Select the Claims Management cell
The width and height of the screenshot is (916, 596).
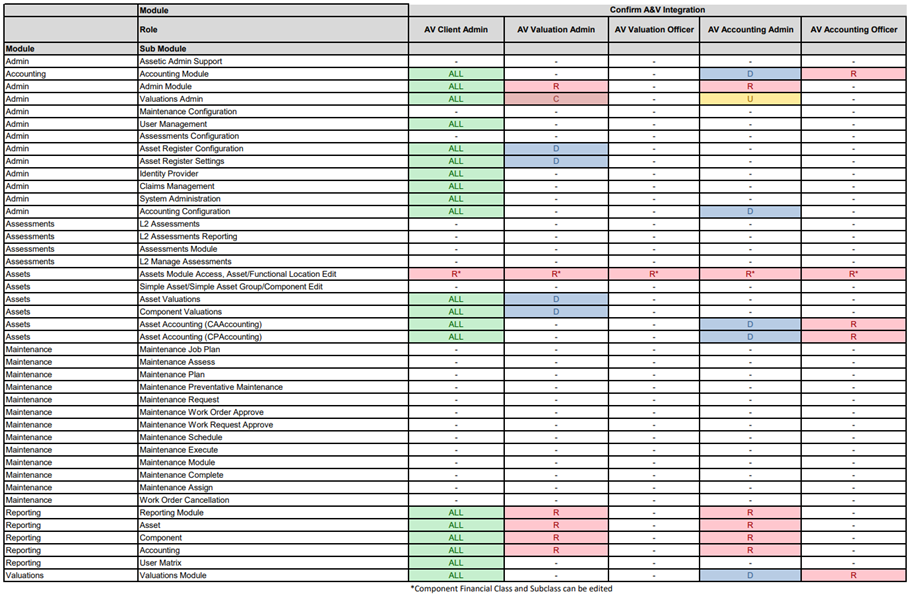coord(273,186)
